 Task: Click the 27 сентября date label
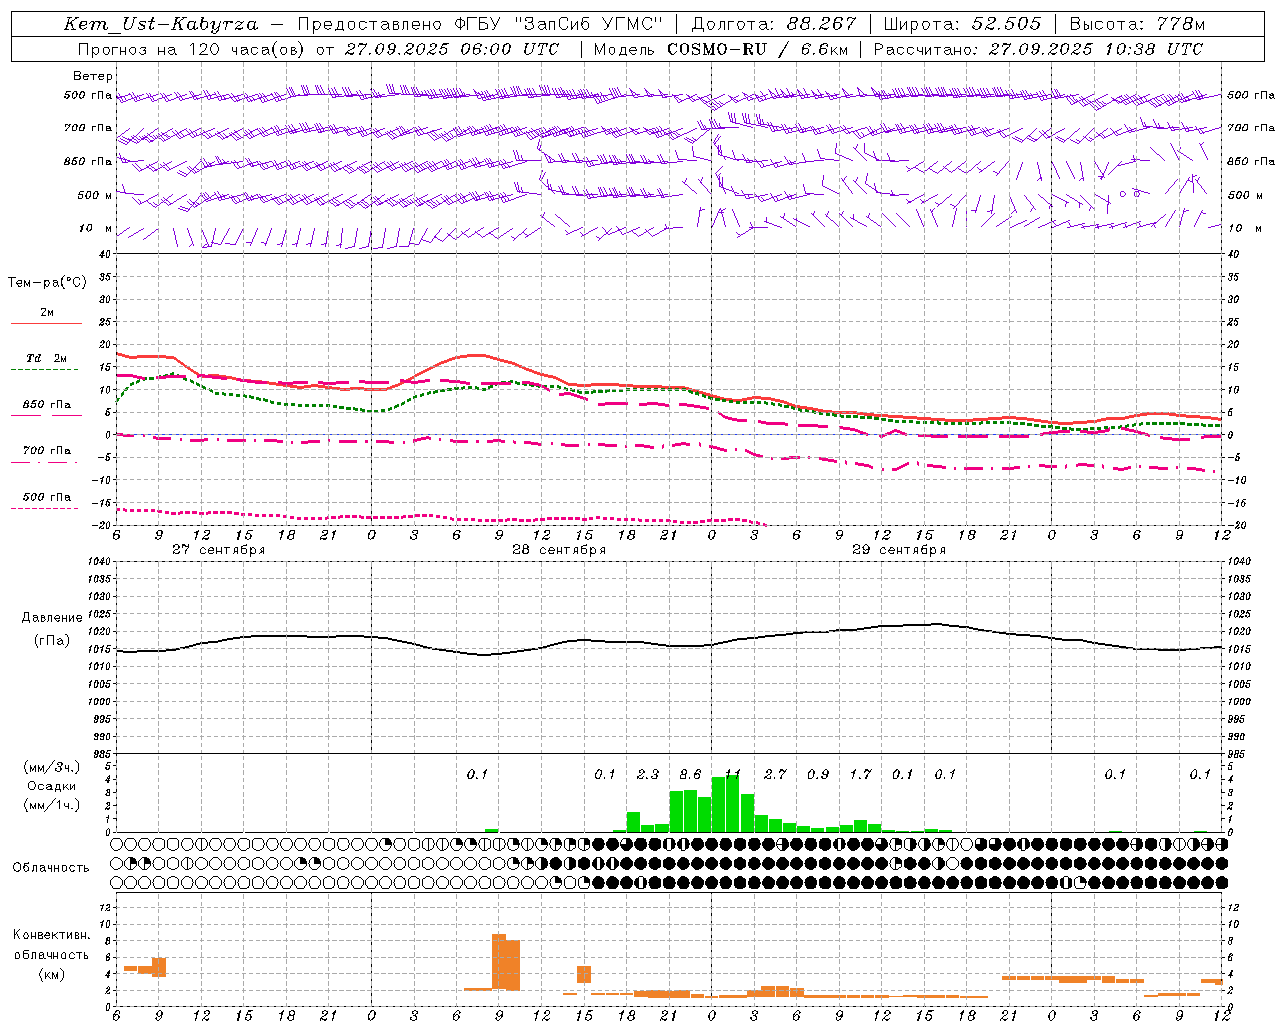tap(219, 550)
